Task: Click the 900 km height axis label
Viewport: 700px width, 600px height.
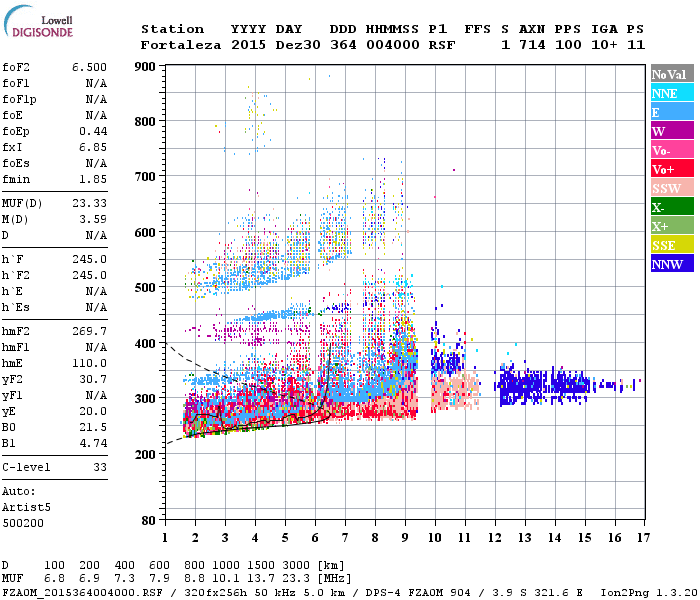Action: coord(145,67)
